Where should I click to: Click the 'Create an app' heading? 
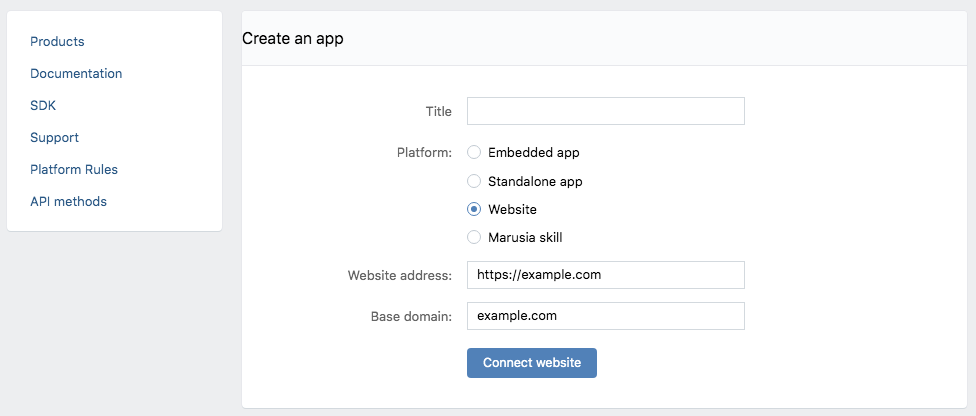[x=293, y=39]
